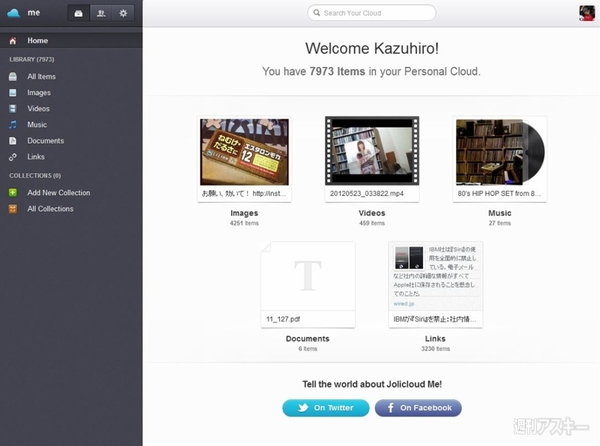Share On Twitter button
Viewport: 600px width, 446px height.
tap(326, 408)
